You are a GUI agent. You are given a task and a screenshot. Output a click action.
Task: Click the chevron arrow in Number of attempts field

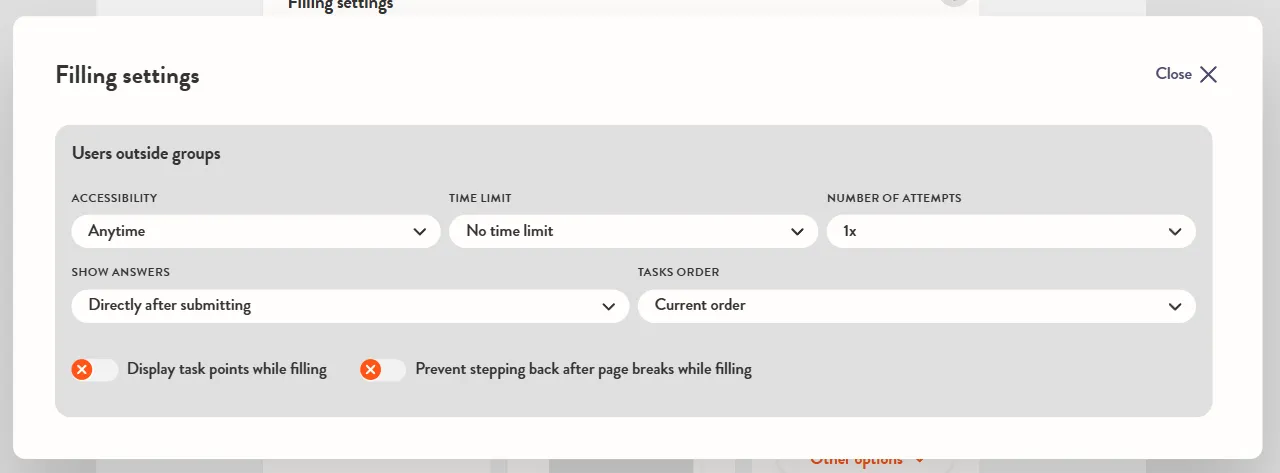pos(1175,232)
